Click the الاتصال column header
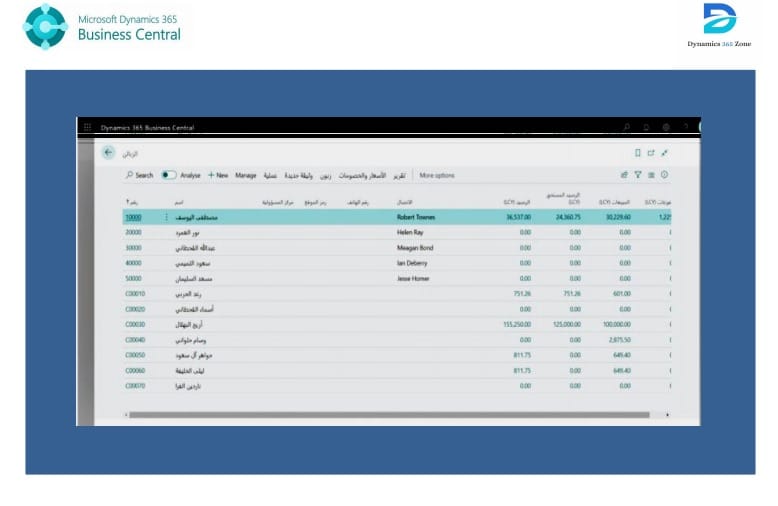The image size is (778, 506). (405, 202)
